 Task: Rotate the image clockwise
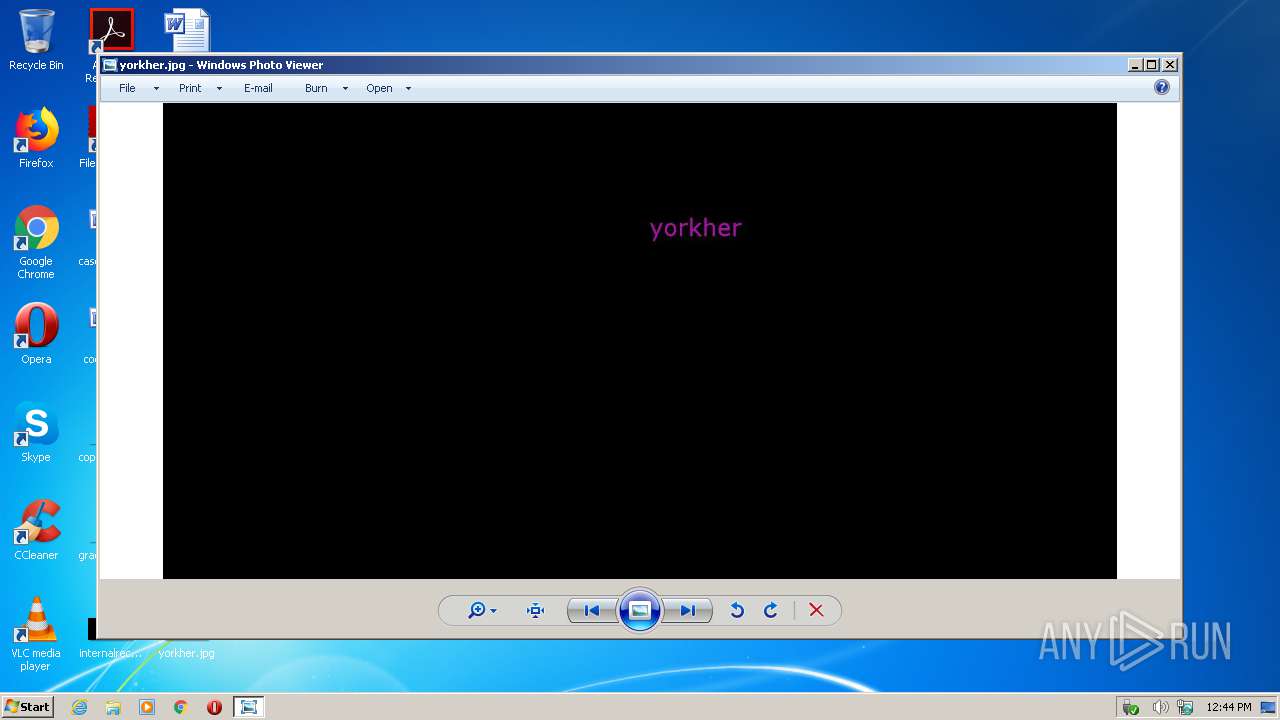pos(771,611)
